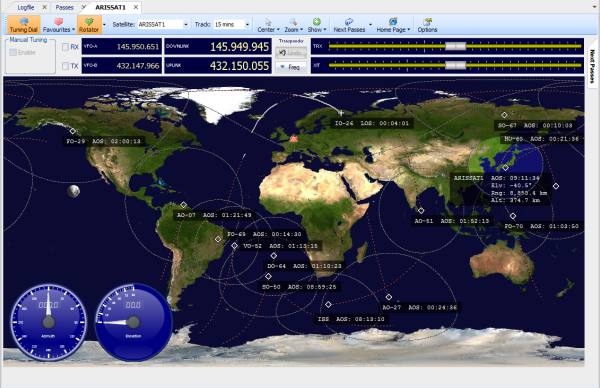Select the ISS satellite diamond marker
Image resolution: width=600 pixels, height=388 pixels.
click(x=328, y=305)
